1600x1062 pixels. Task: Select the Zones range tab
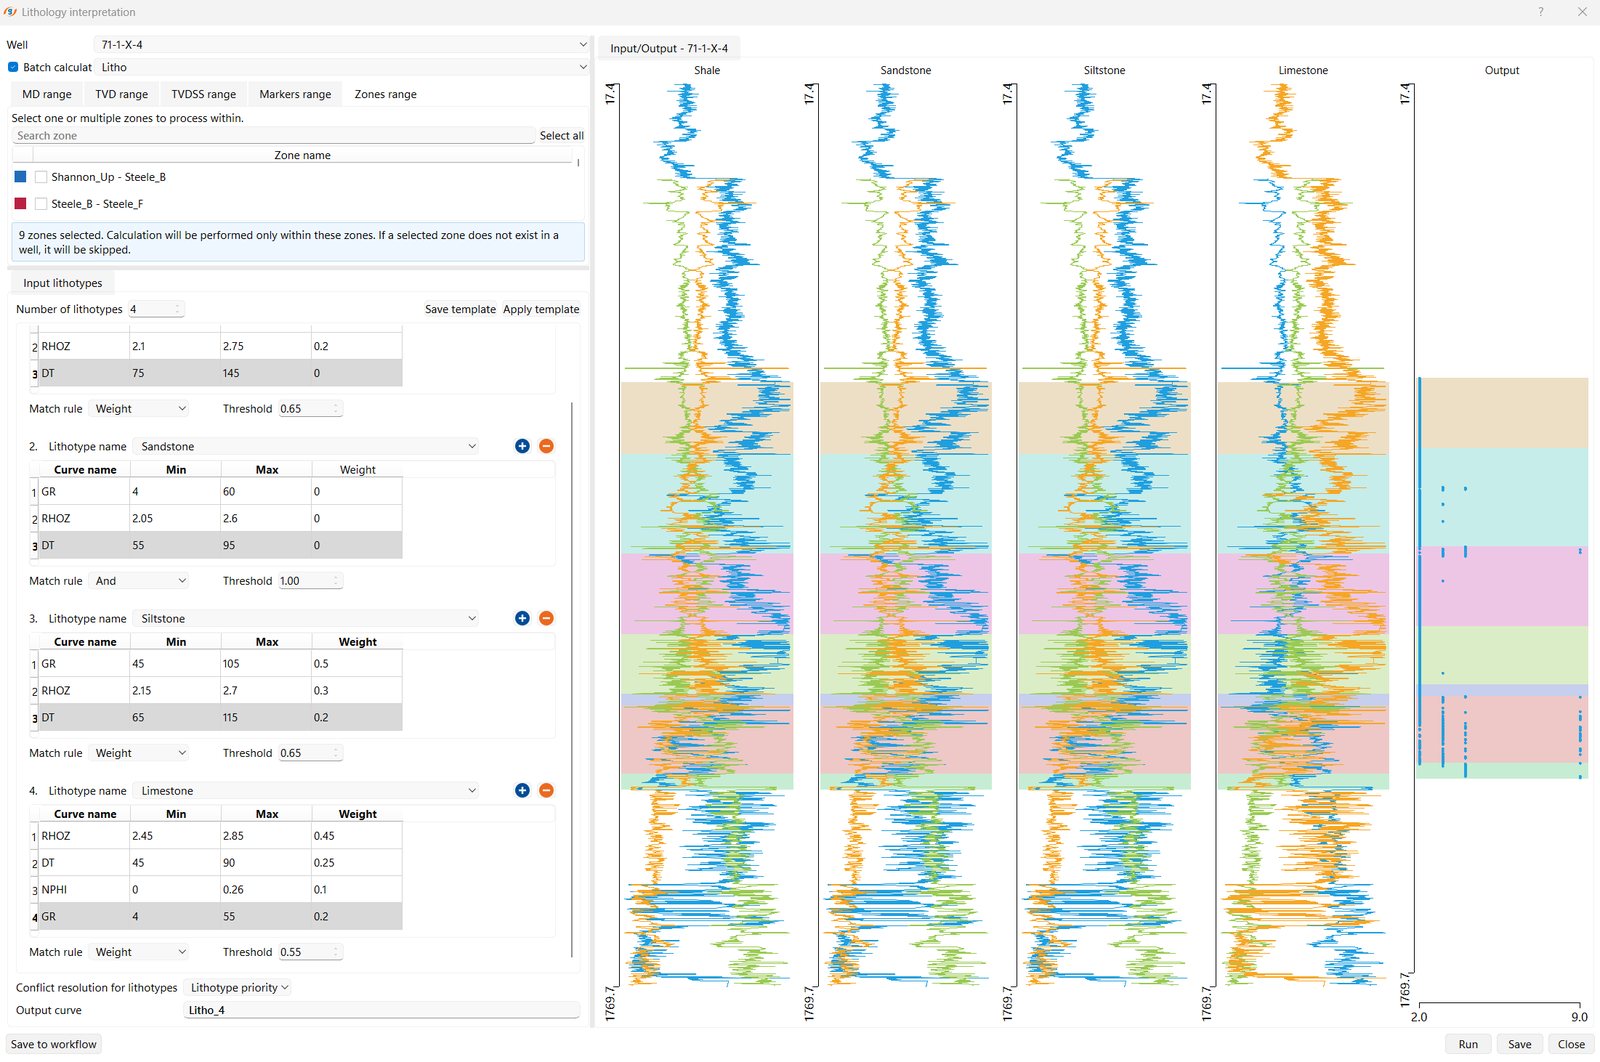(x=385, y=94)
